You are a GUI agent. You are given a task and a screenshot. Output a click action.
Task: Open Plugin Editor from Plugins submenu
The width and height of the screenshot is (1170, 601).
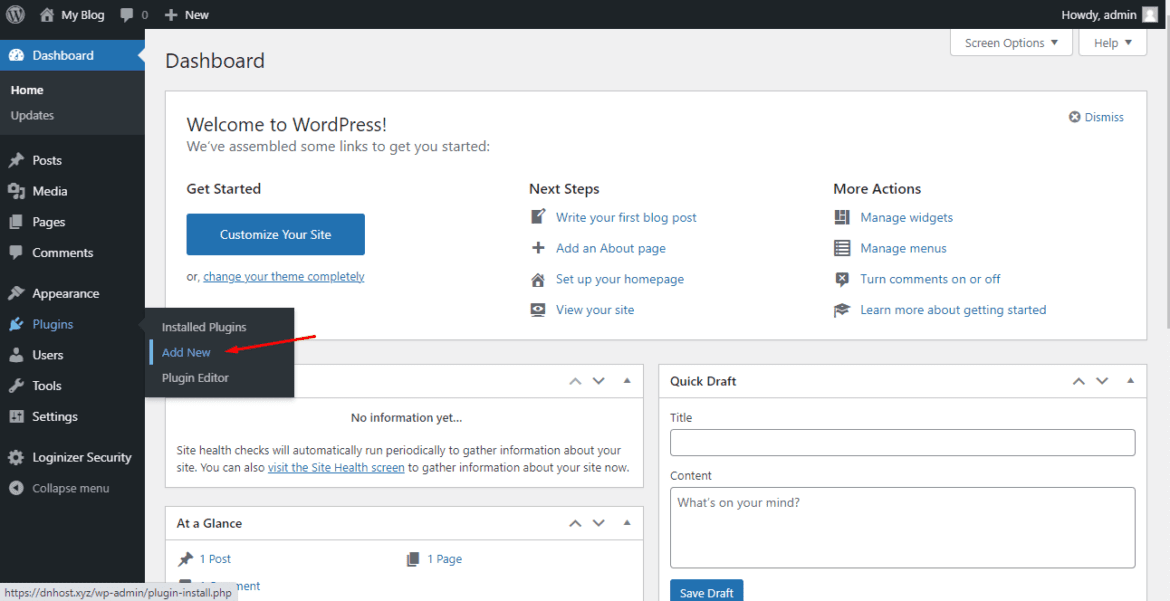point(195,378)
